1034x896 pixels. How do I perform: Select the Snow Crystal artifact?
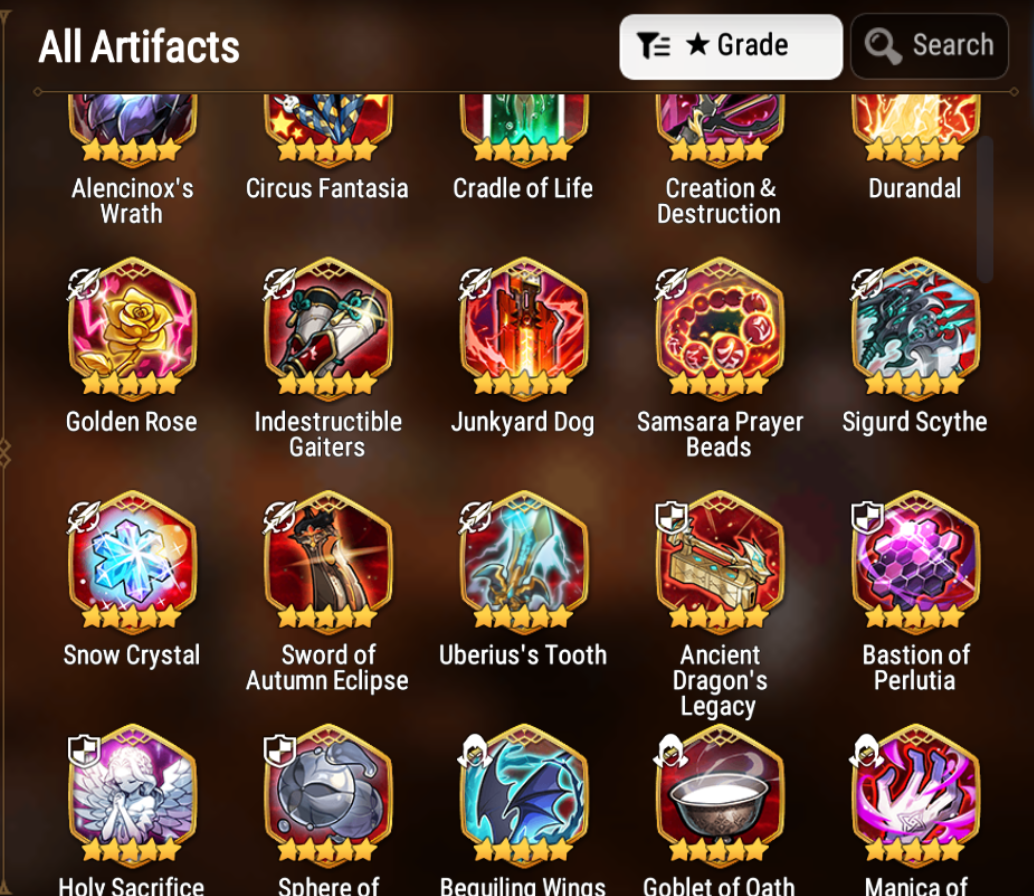131,562
